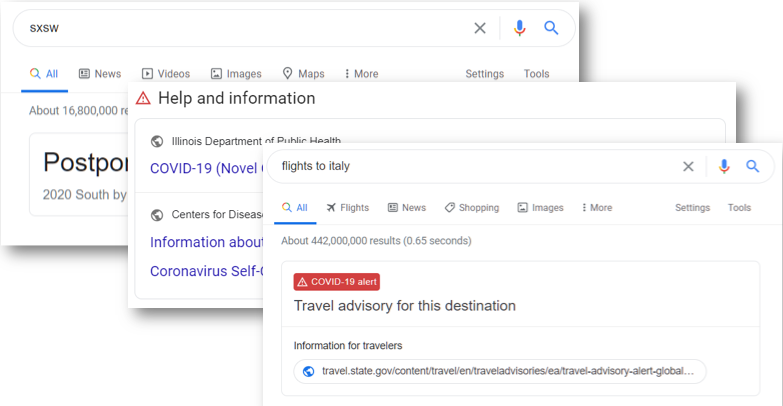This screenshot has width=783, height=406.
Task: Clear the flights to italy query
Action: tap(688, 166)
